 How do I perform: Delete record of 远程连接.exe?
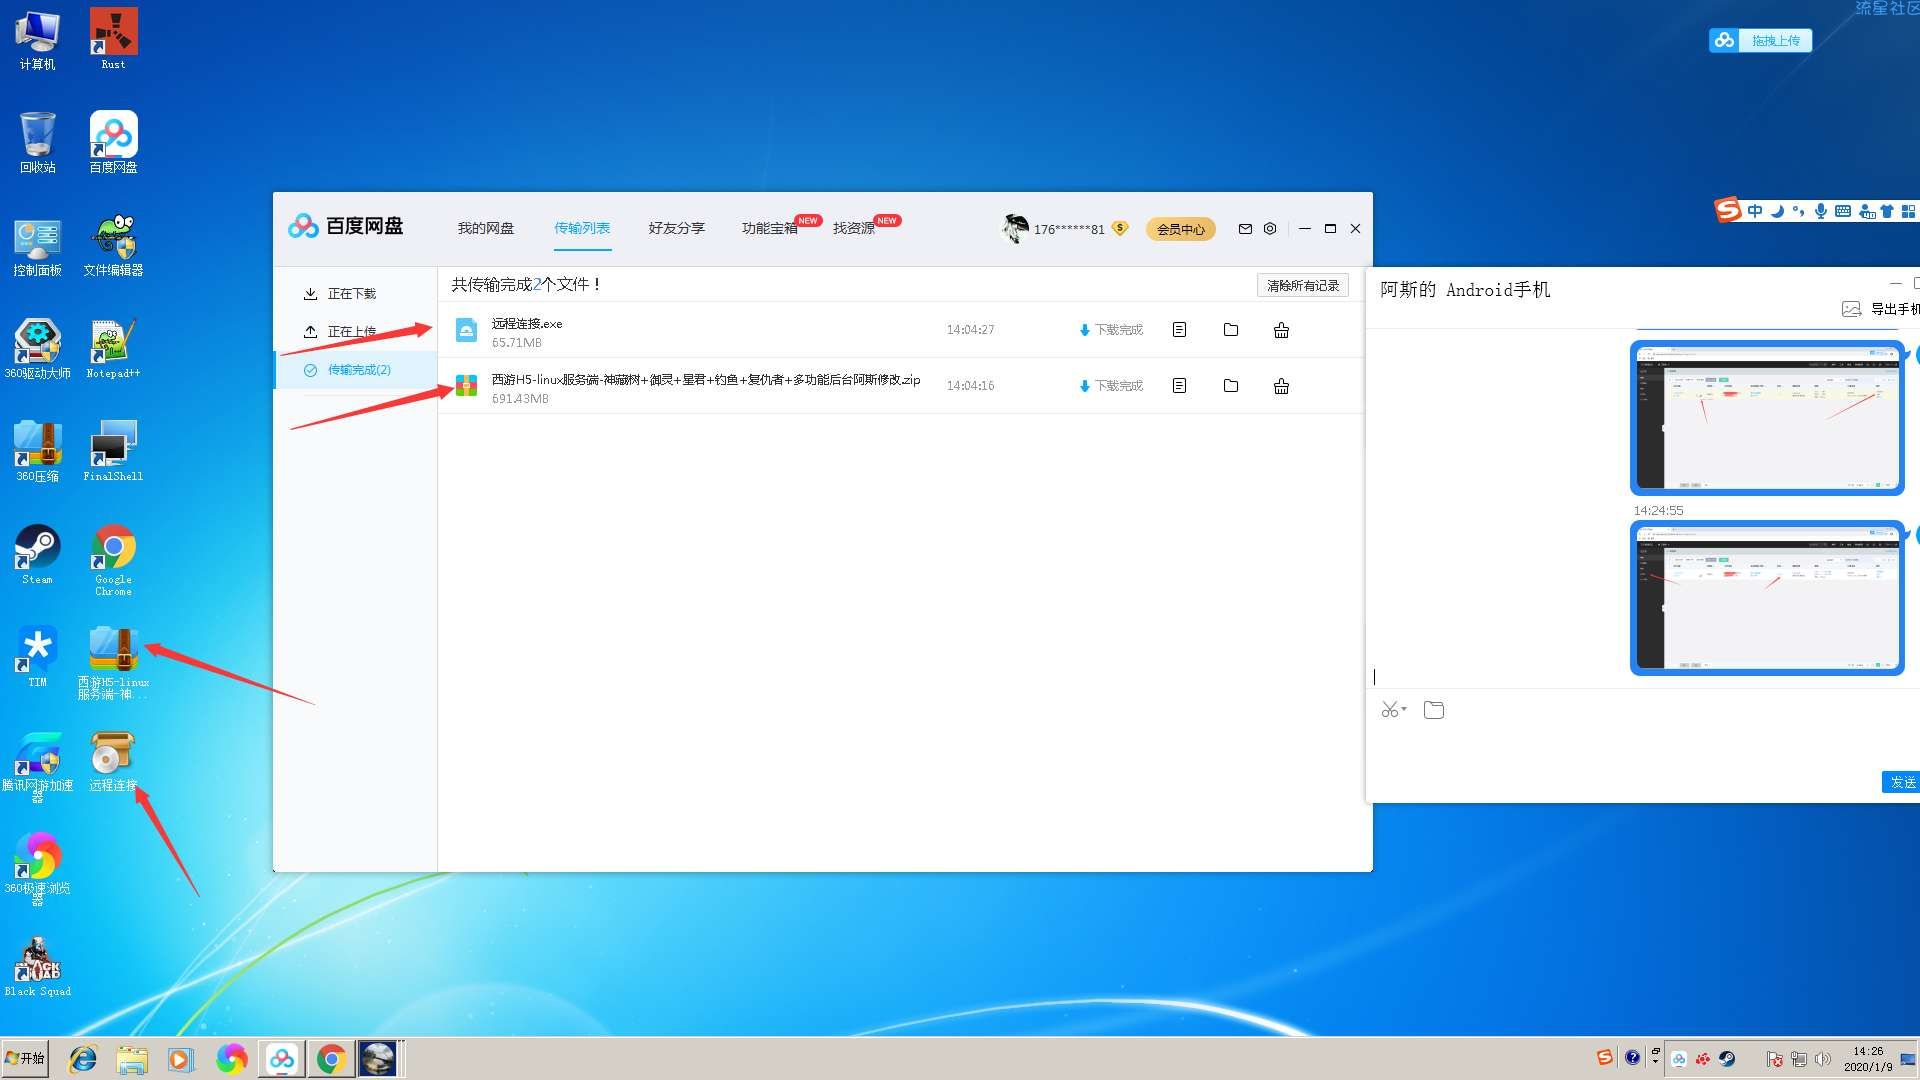[x=1281, y=330]
